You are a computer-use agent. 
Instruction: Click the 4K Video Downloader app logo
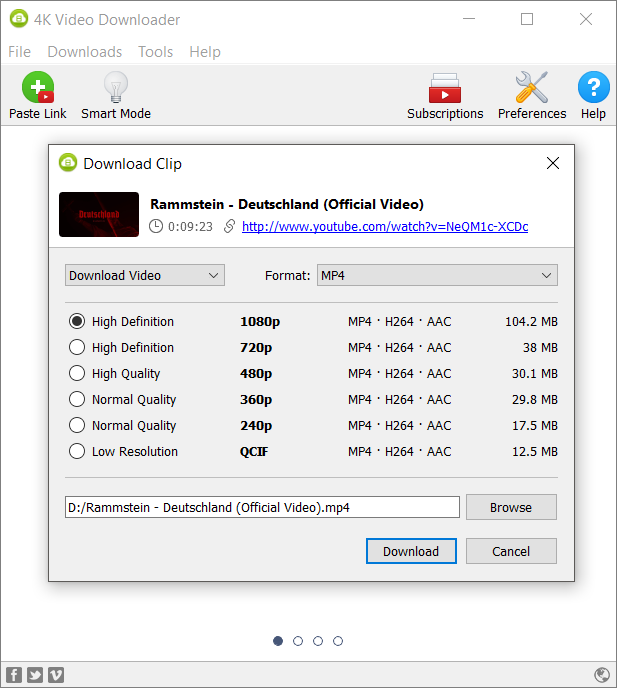[19, 19]
